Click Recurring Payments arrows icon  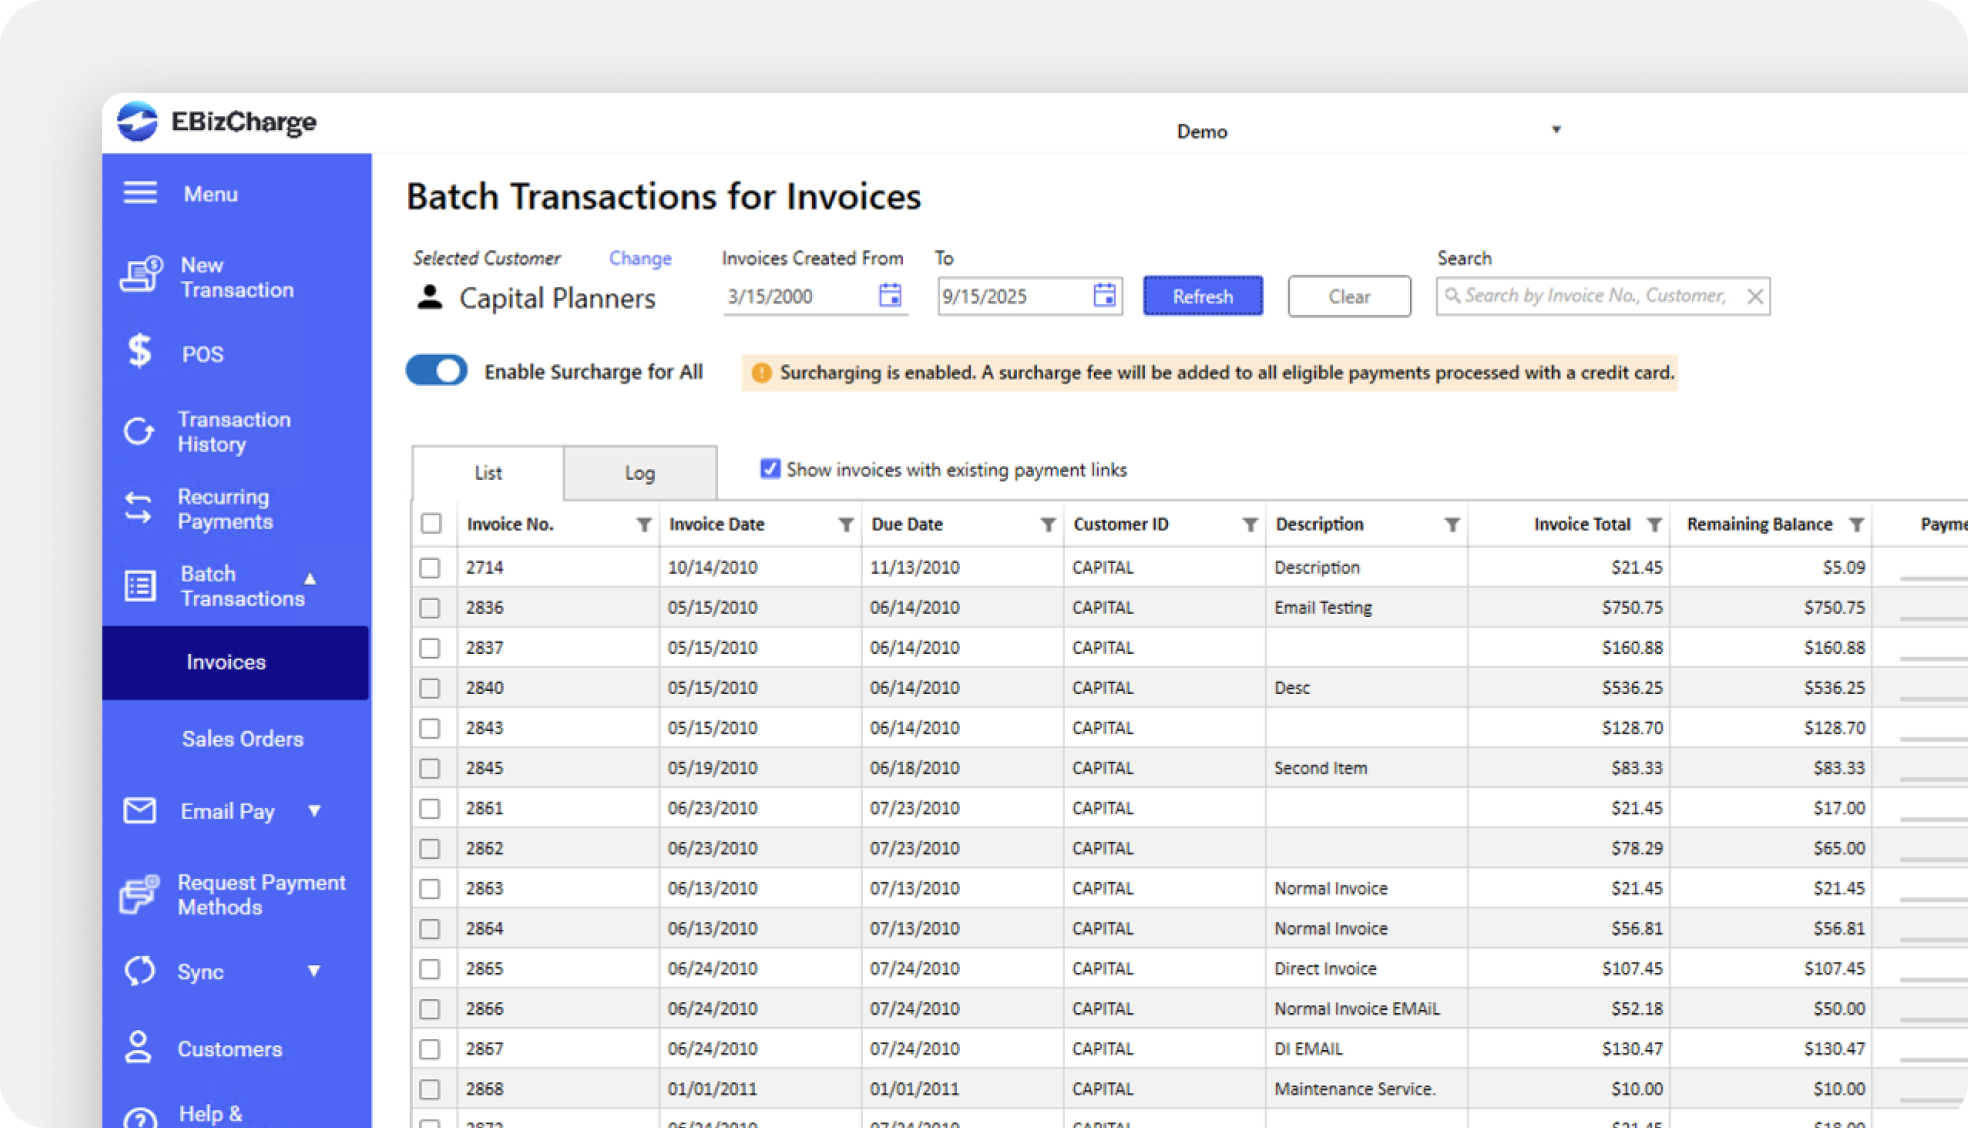[138, 508]
